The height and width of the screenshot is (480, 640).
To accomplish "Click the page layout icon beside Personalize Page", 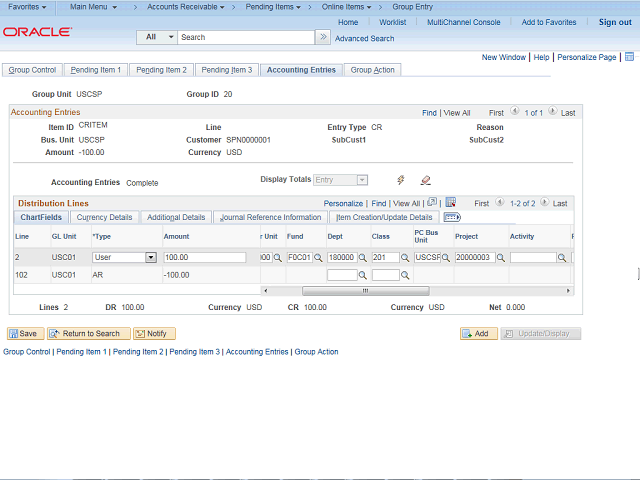I will (x=629, y=57).
